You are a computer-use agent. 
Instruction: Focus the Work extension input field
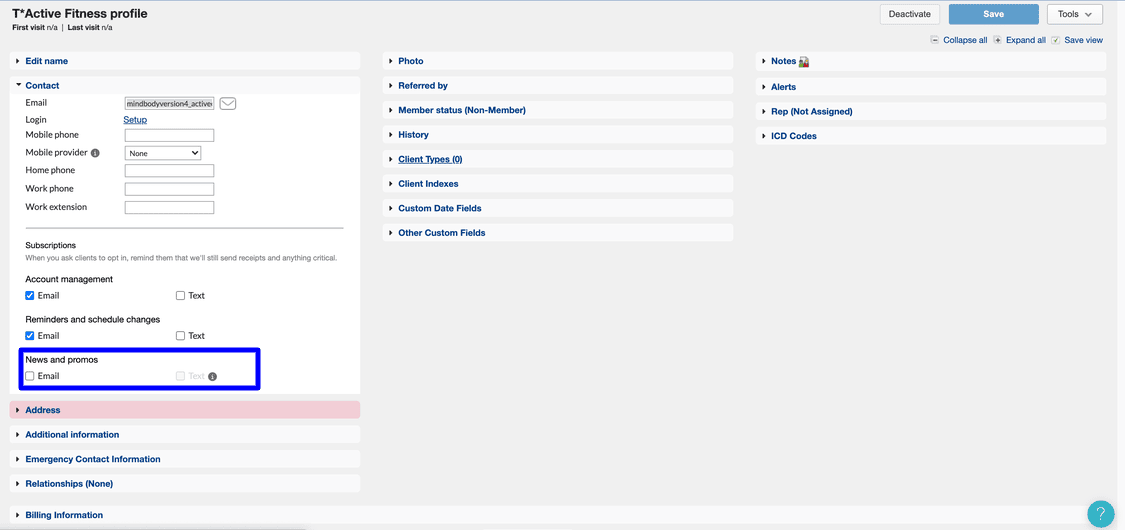(x=169, y=208)
